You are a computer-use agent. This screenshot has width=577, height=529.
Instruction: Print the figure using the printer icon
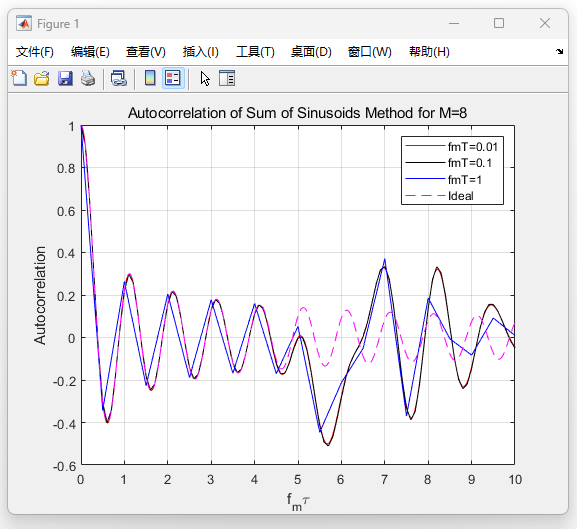[88, 78]
